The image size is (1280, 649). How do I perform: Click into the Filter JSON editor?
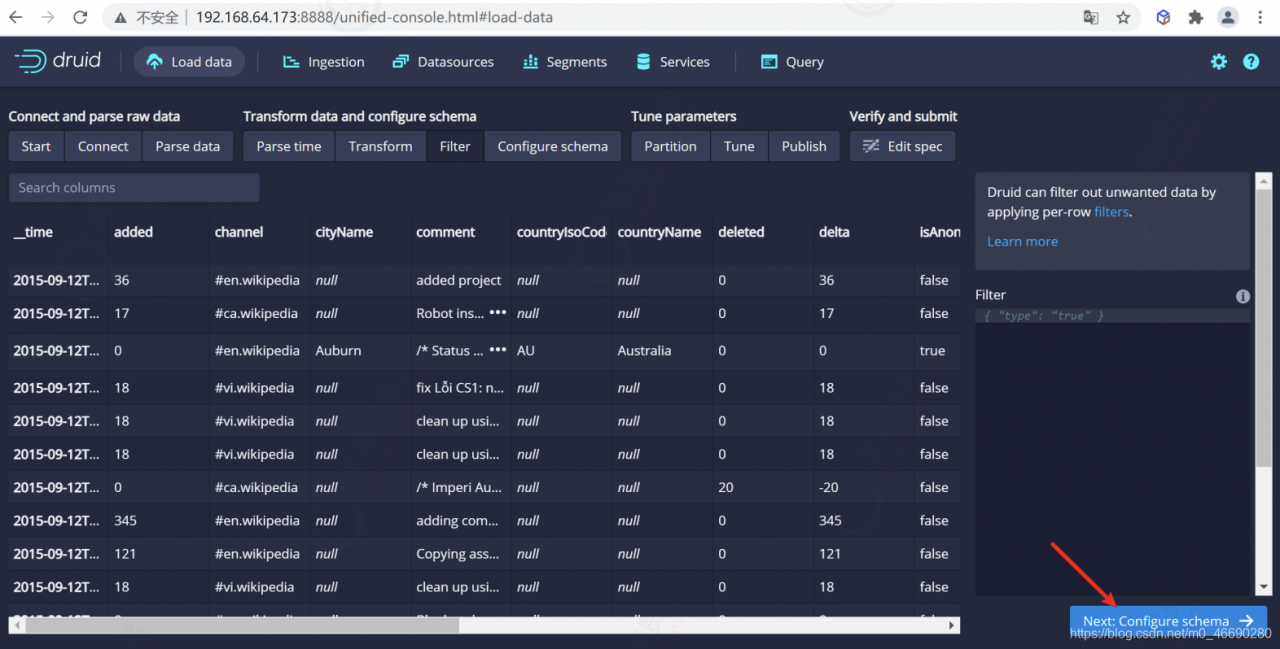point(1112,450)
